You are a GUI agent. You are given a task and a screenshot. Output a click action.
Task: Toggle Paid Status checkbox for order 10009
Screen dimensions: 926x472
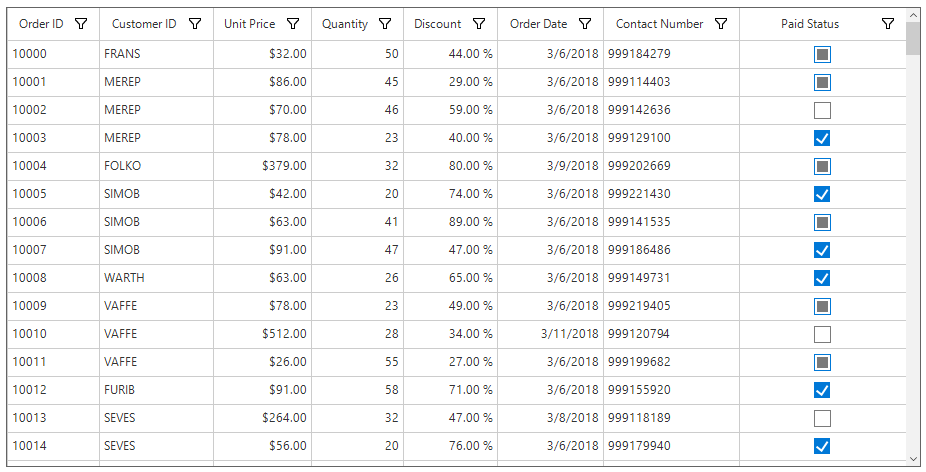tap(822, 307)
